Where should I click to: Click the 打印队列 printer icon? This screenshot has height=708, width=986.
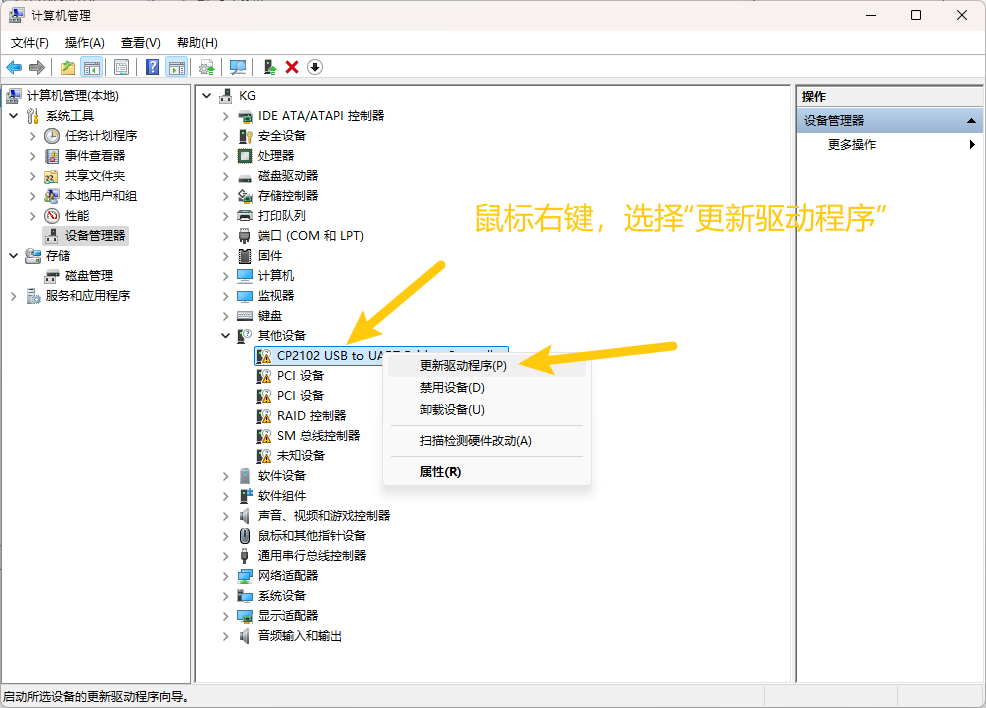coord(245,216)
